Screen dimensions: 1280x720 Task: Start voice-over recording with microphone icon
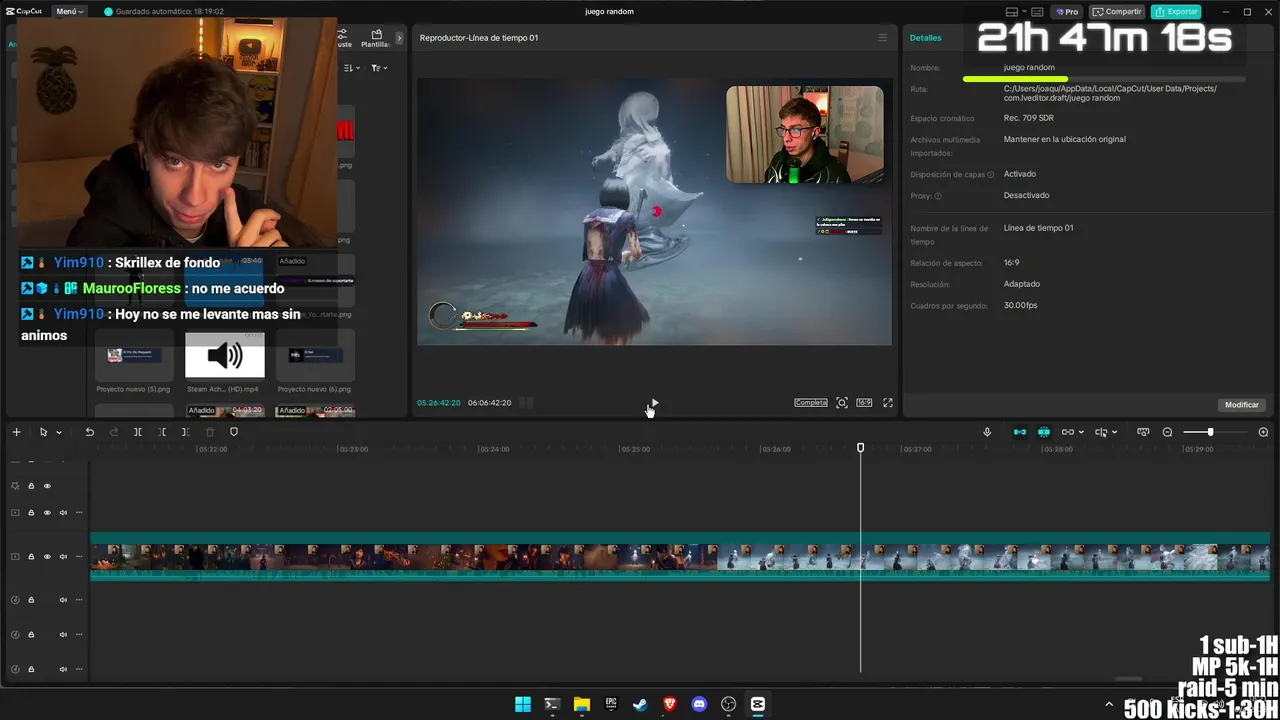[987, 432]
